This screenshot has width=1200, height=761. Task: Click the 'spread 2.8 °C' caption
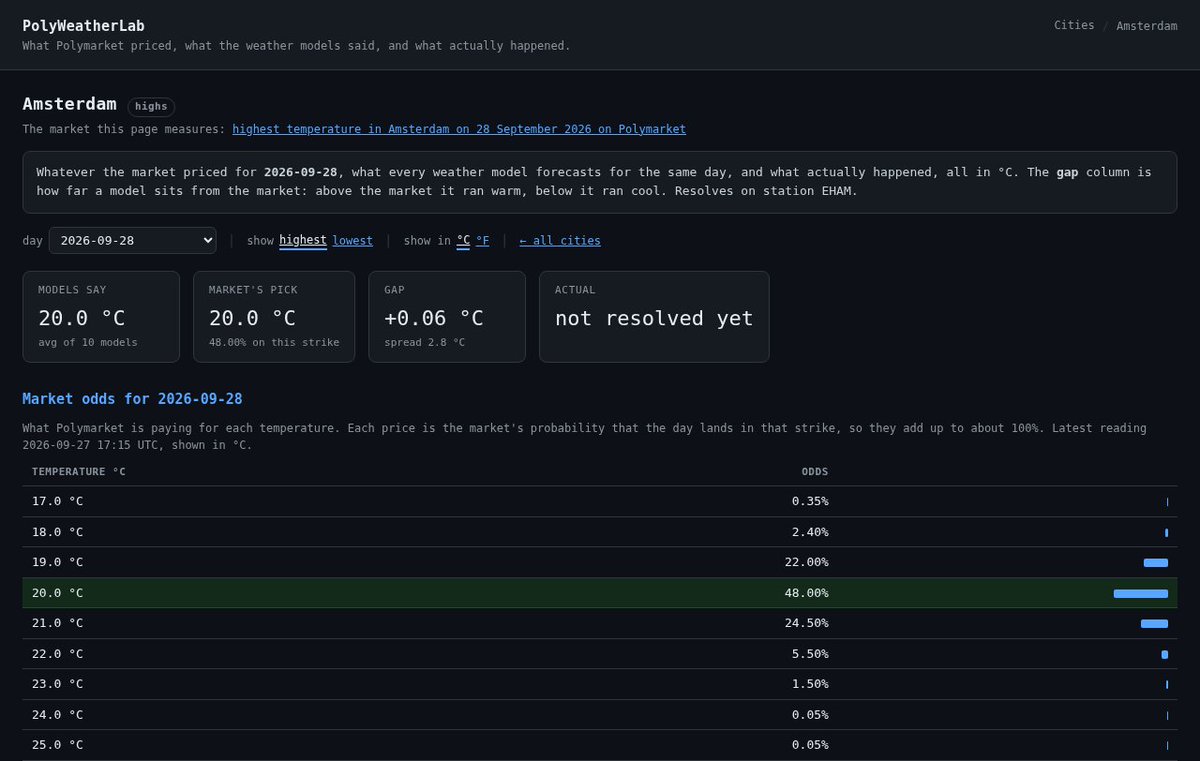425,342
